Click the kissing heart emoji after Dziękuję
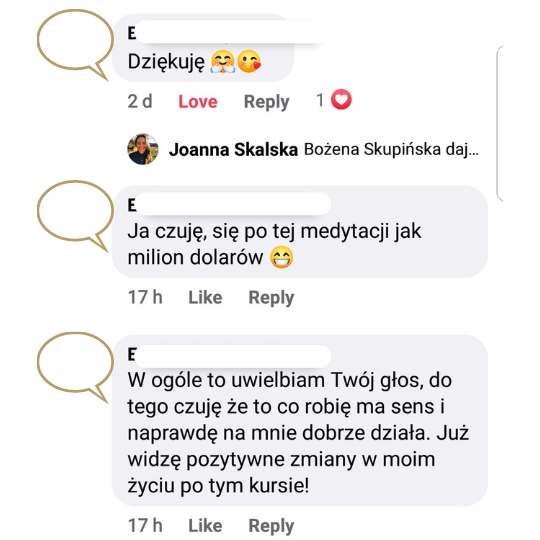This screenshot has height=540, width=540. pos(249,62)
